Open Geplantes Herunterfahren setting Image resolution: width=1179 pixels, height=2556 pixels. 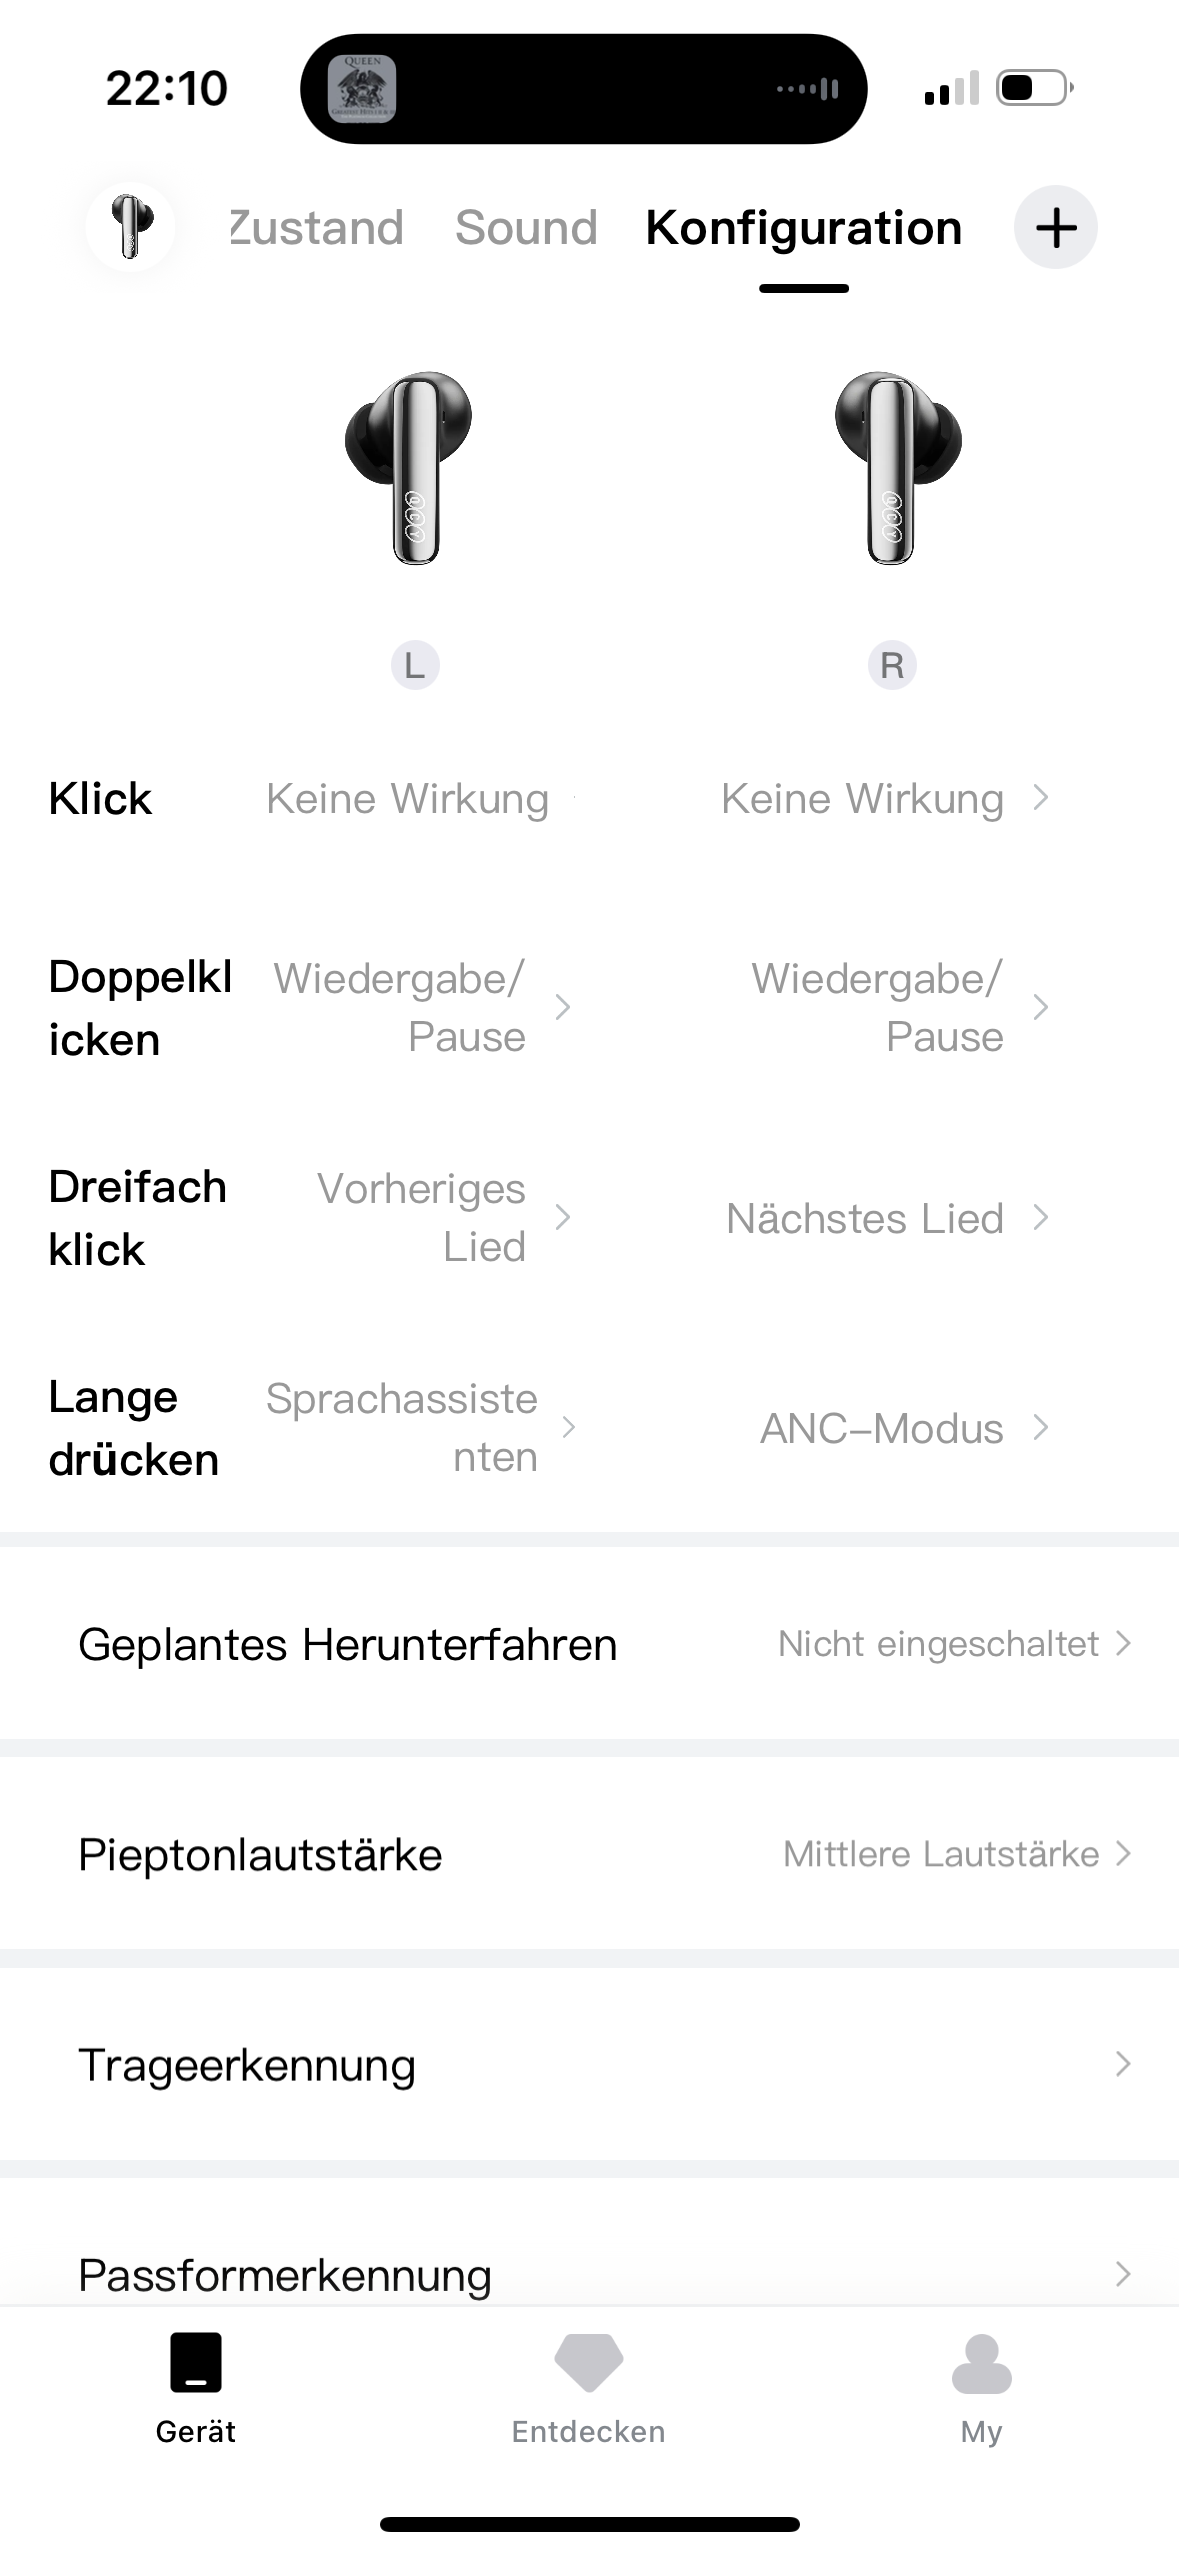[x=589, y=1644]
